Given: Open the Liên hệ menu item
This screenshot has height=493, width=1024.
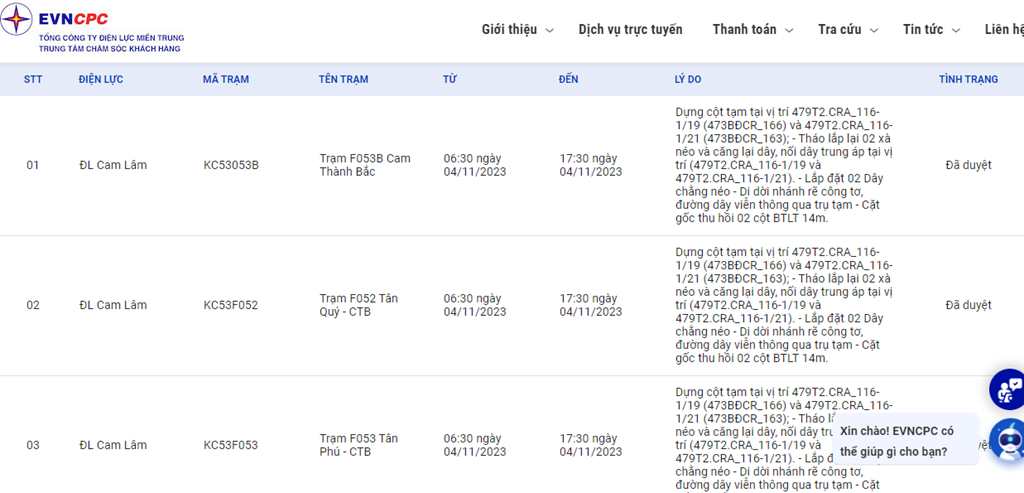Looking at the screenshot, I should [1003, 30].
